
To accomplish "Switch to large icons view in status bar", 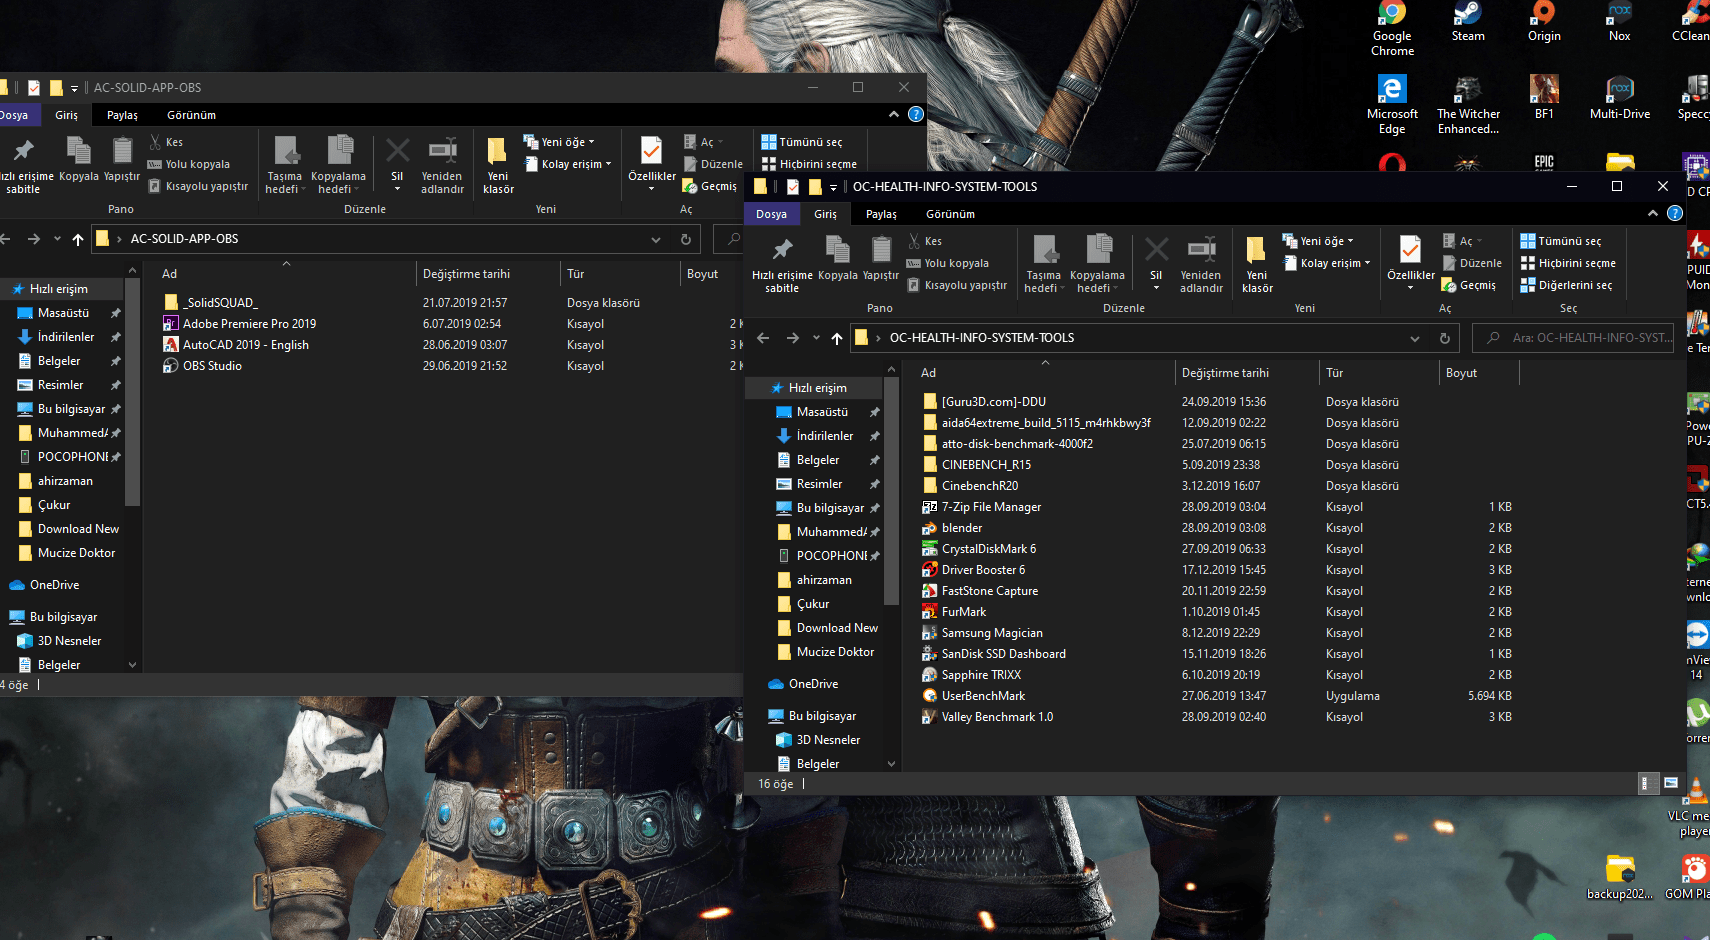I will coord(1671,783).
